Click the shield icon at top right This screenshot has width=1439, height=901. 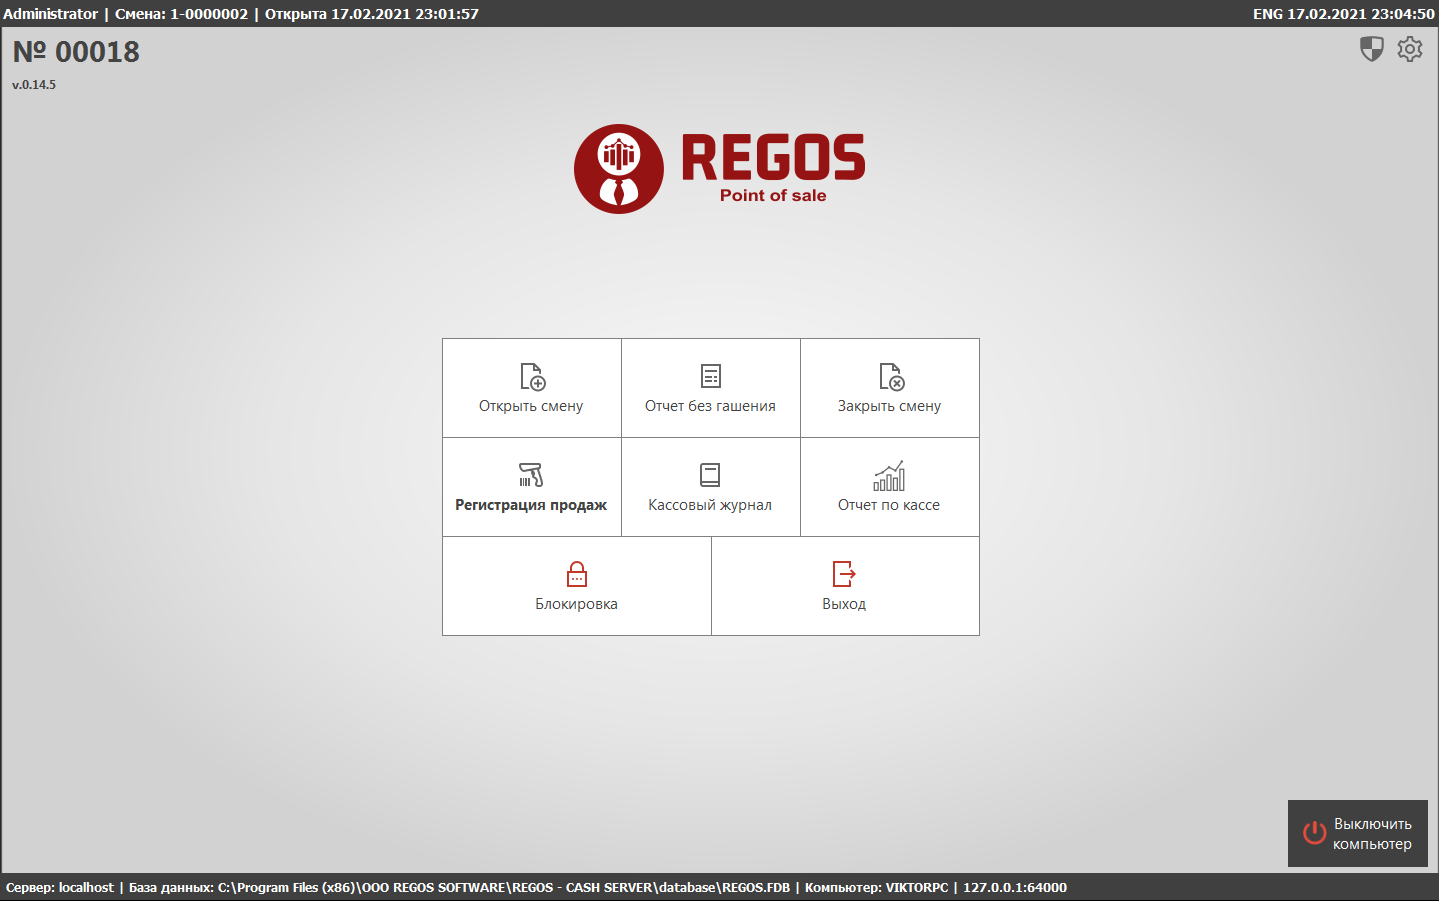click(1372, 49)
